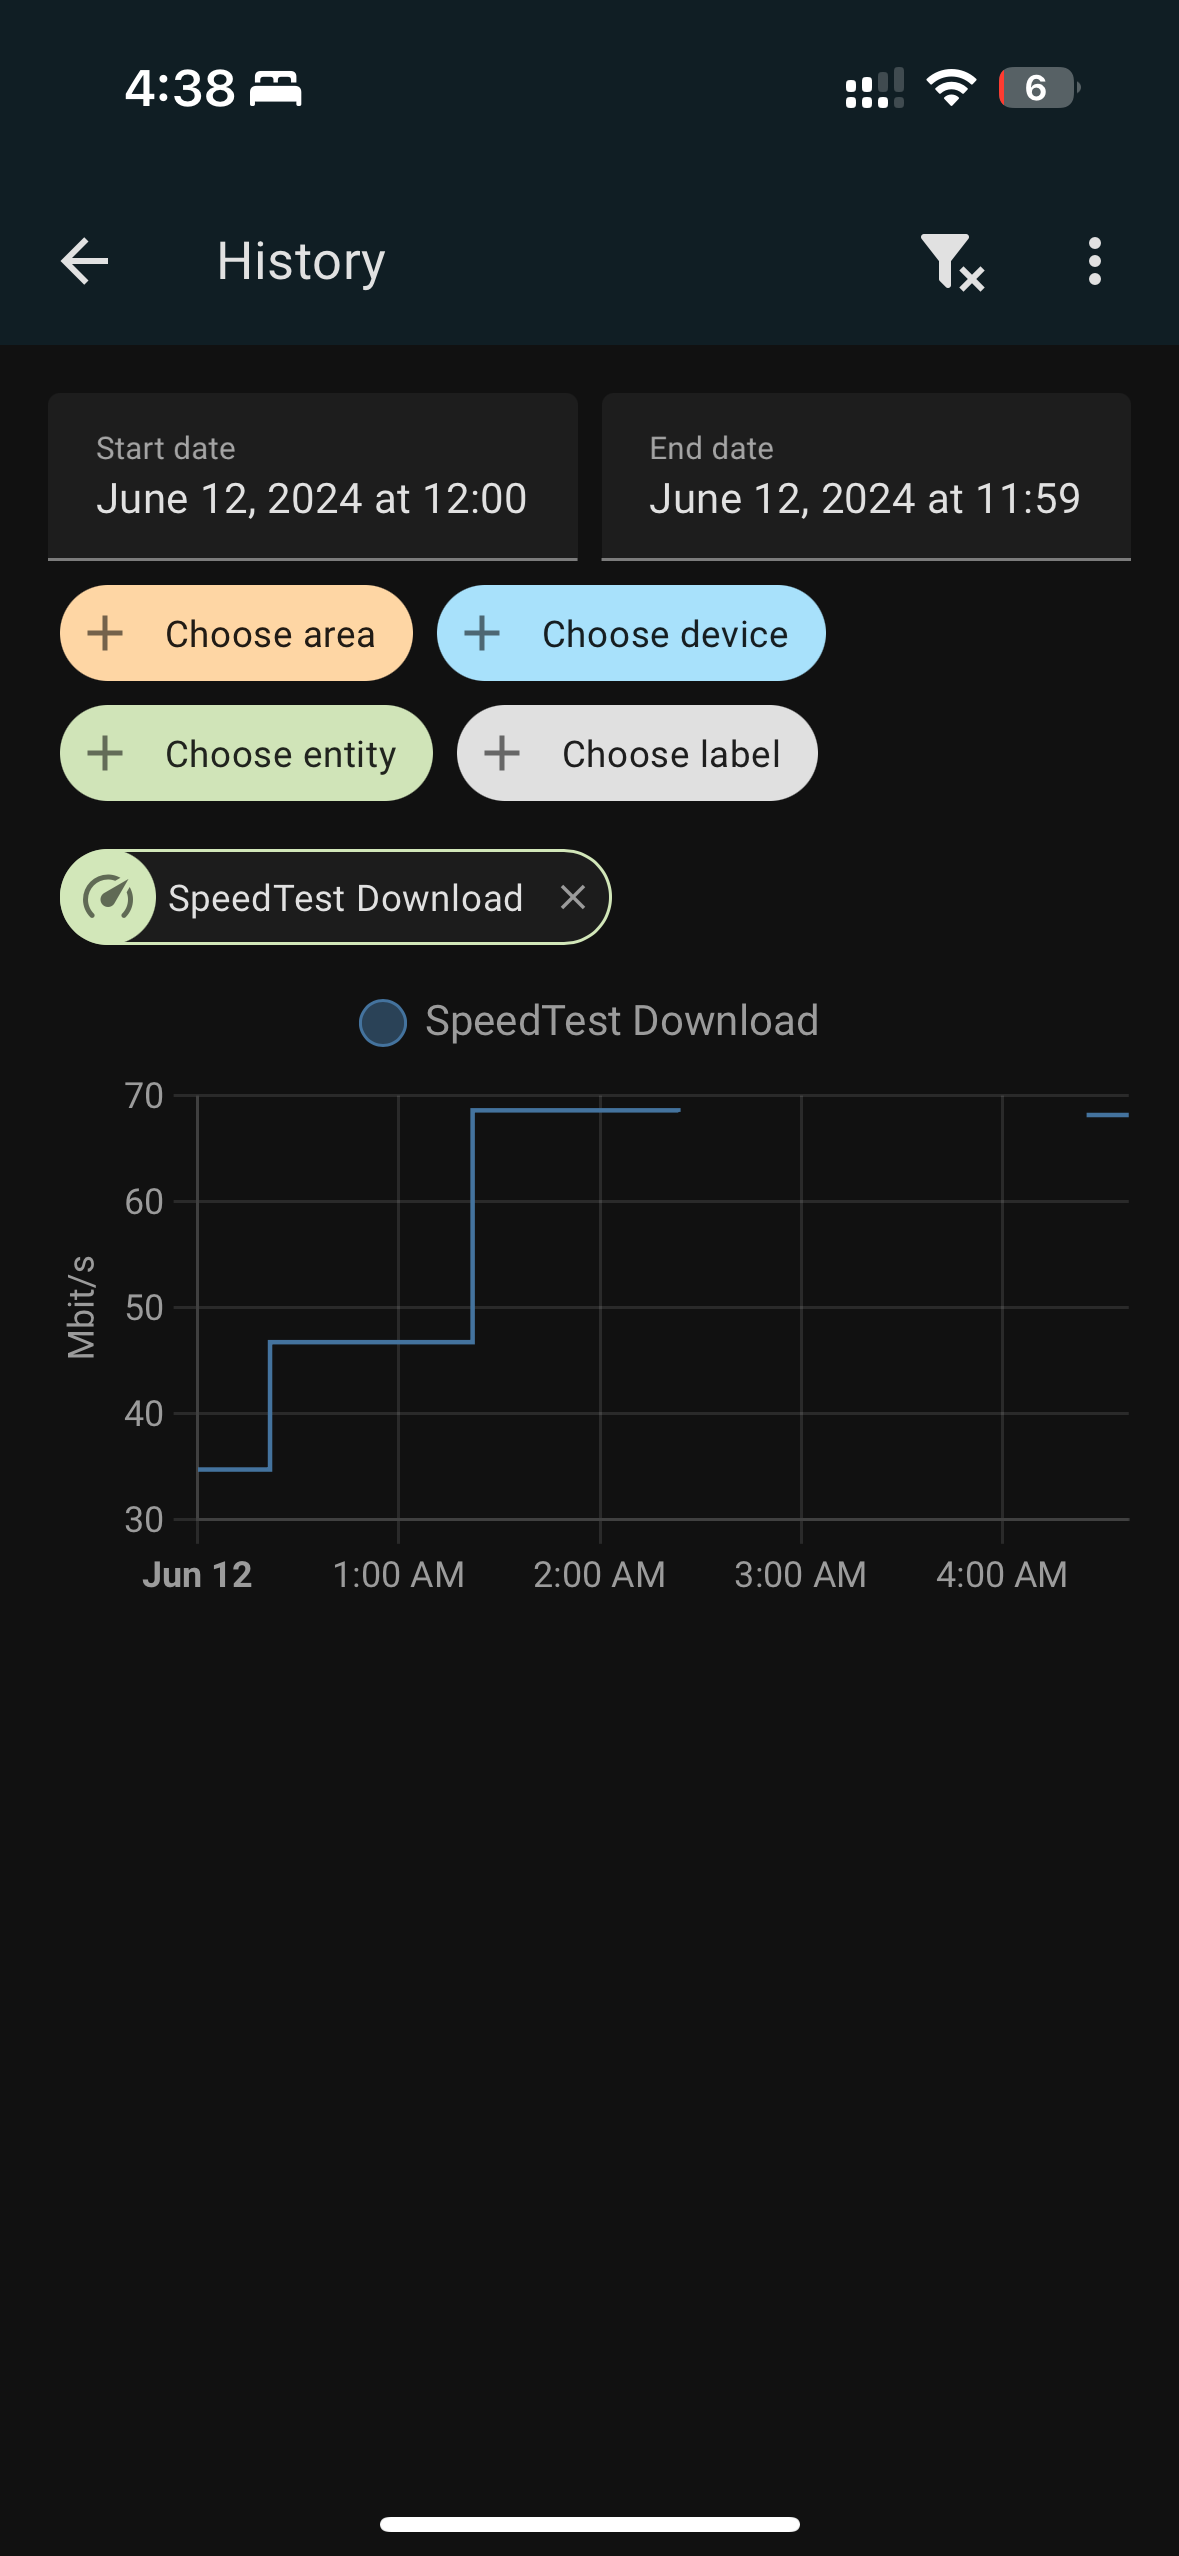Open the three-dot overflow menu
This screenshot has width=1179, height=2556.
pyautogui.click(x=1095, y=262)
